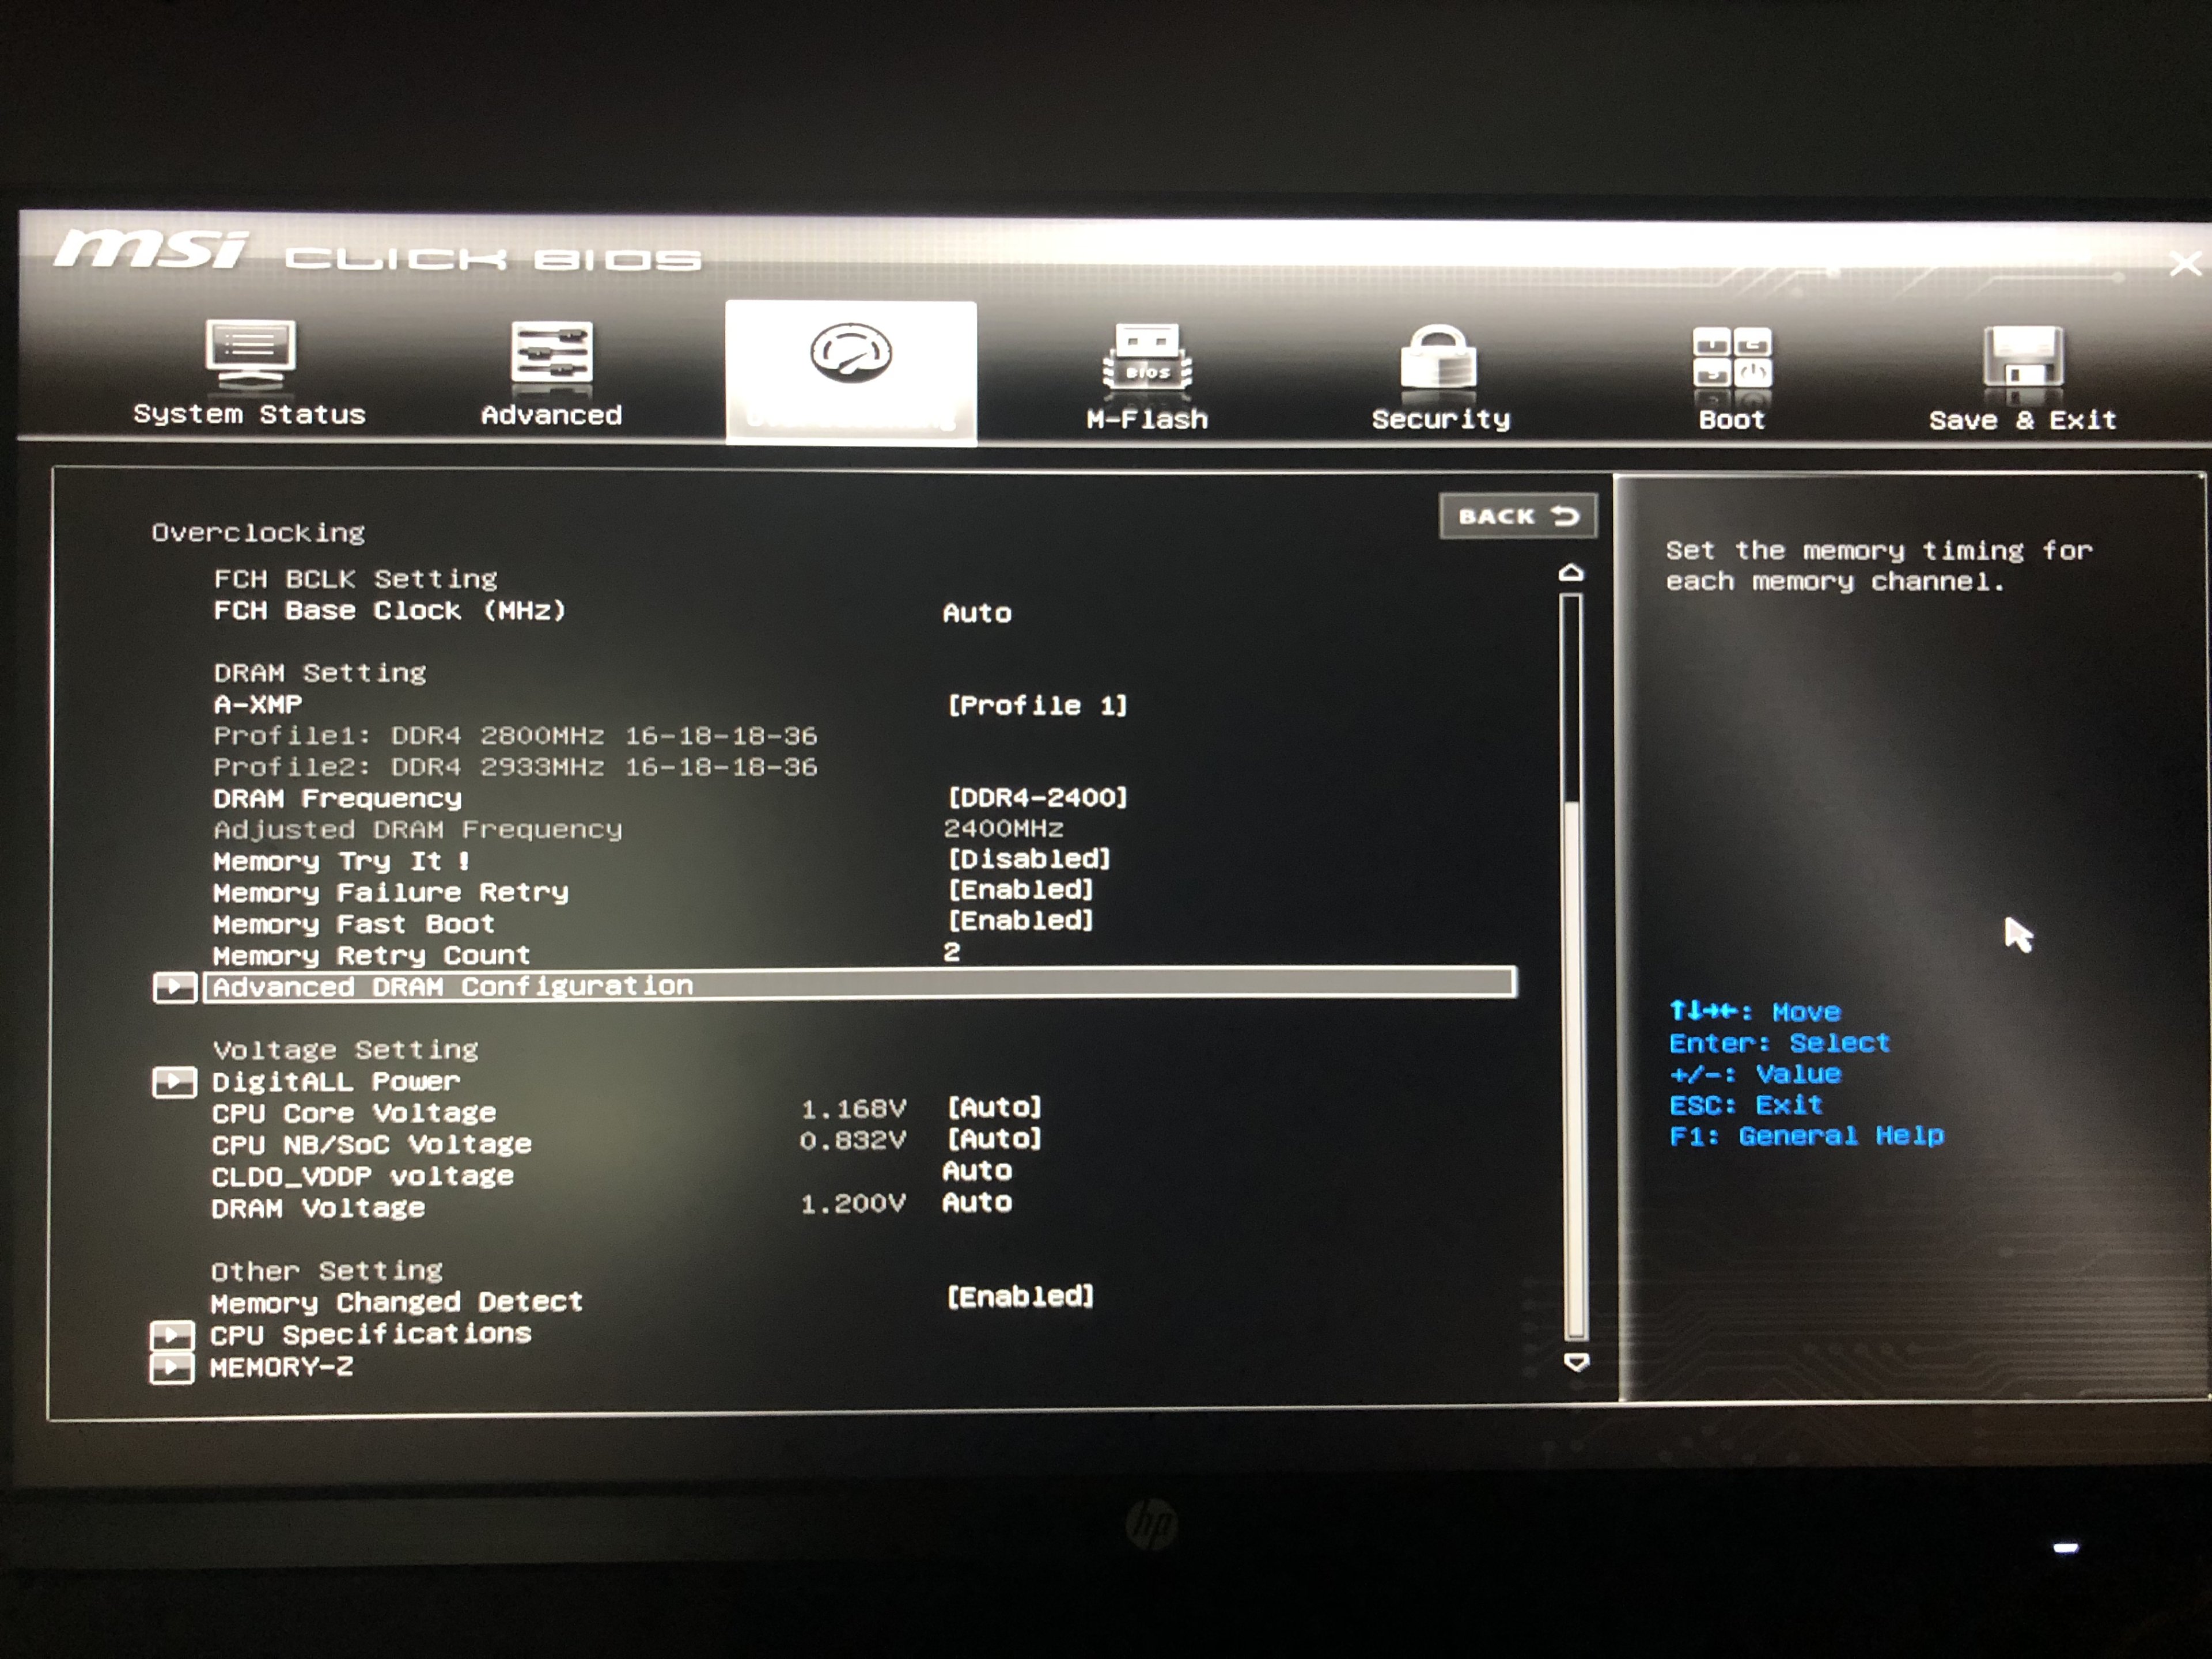The width and height of the screenshot is (2212, 1659).
Task: Select the Memory Retry Count value
Action: pyautogui.click(x=951, y=953)
